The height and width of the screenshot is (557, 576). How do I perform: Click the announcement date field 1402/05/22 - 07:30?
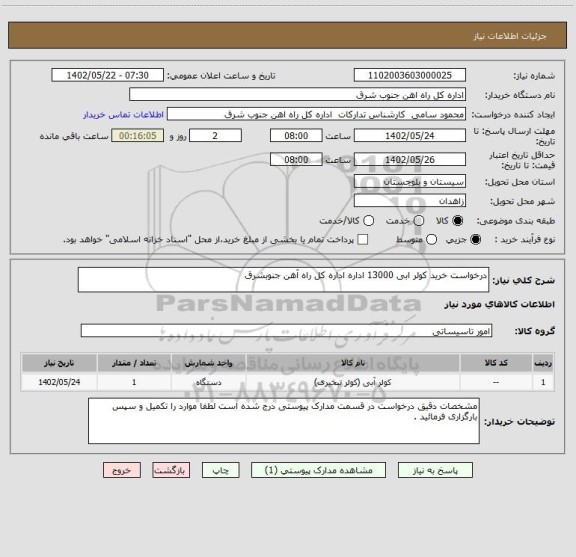coord(108,75)
